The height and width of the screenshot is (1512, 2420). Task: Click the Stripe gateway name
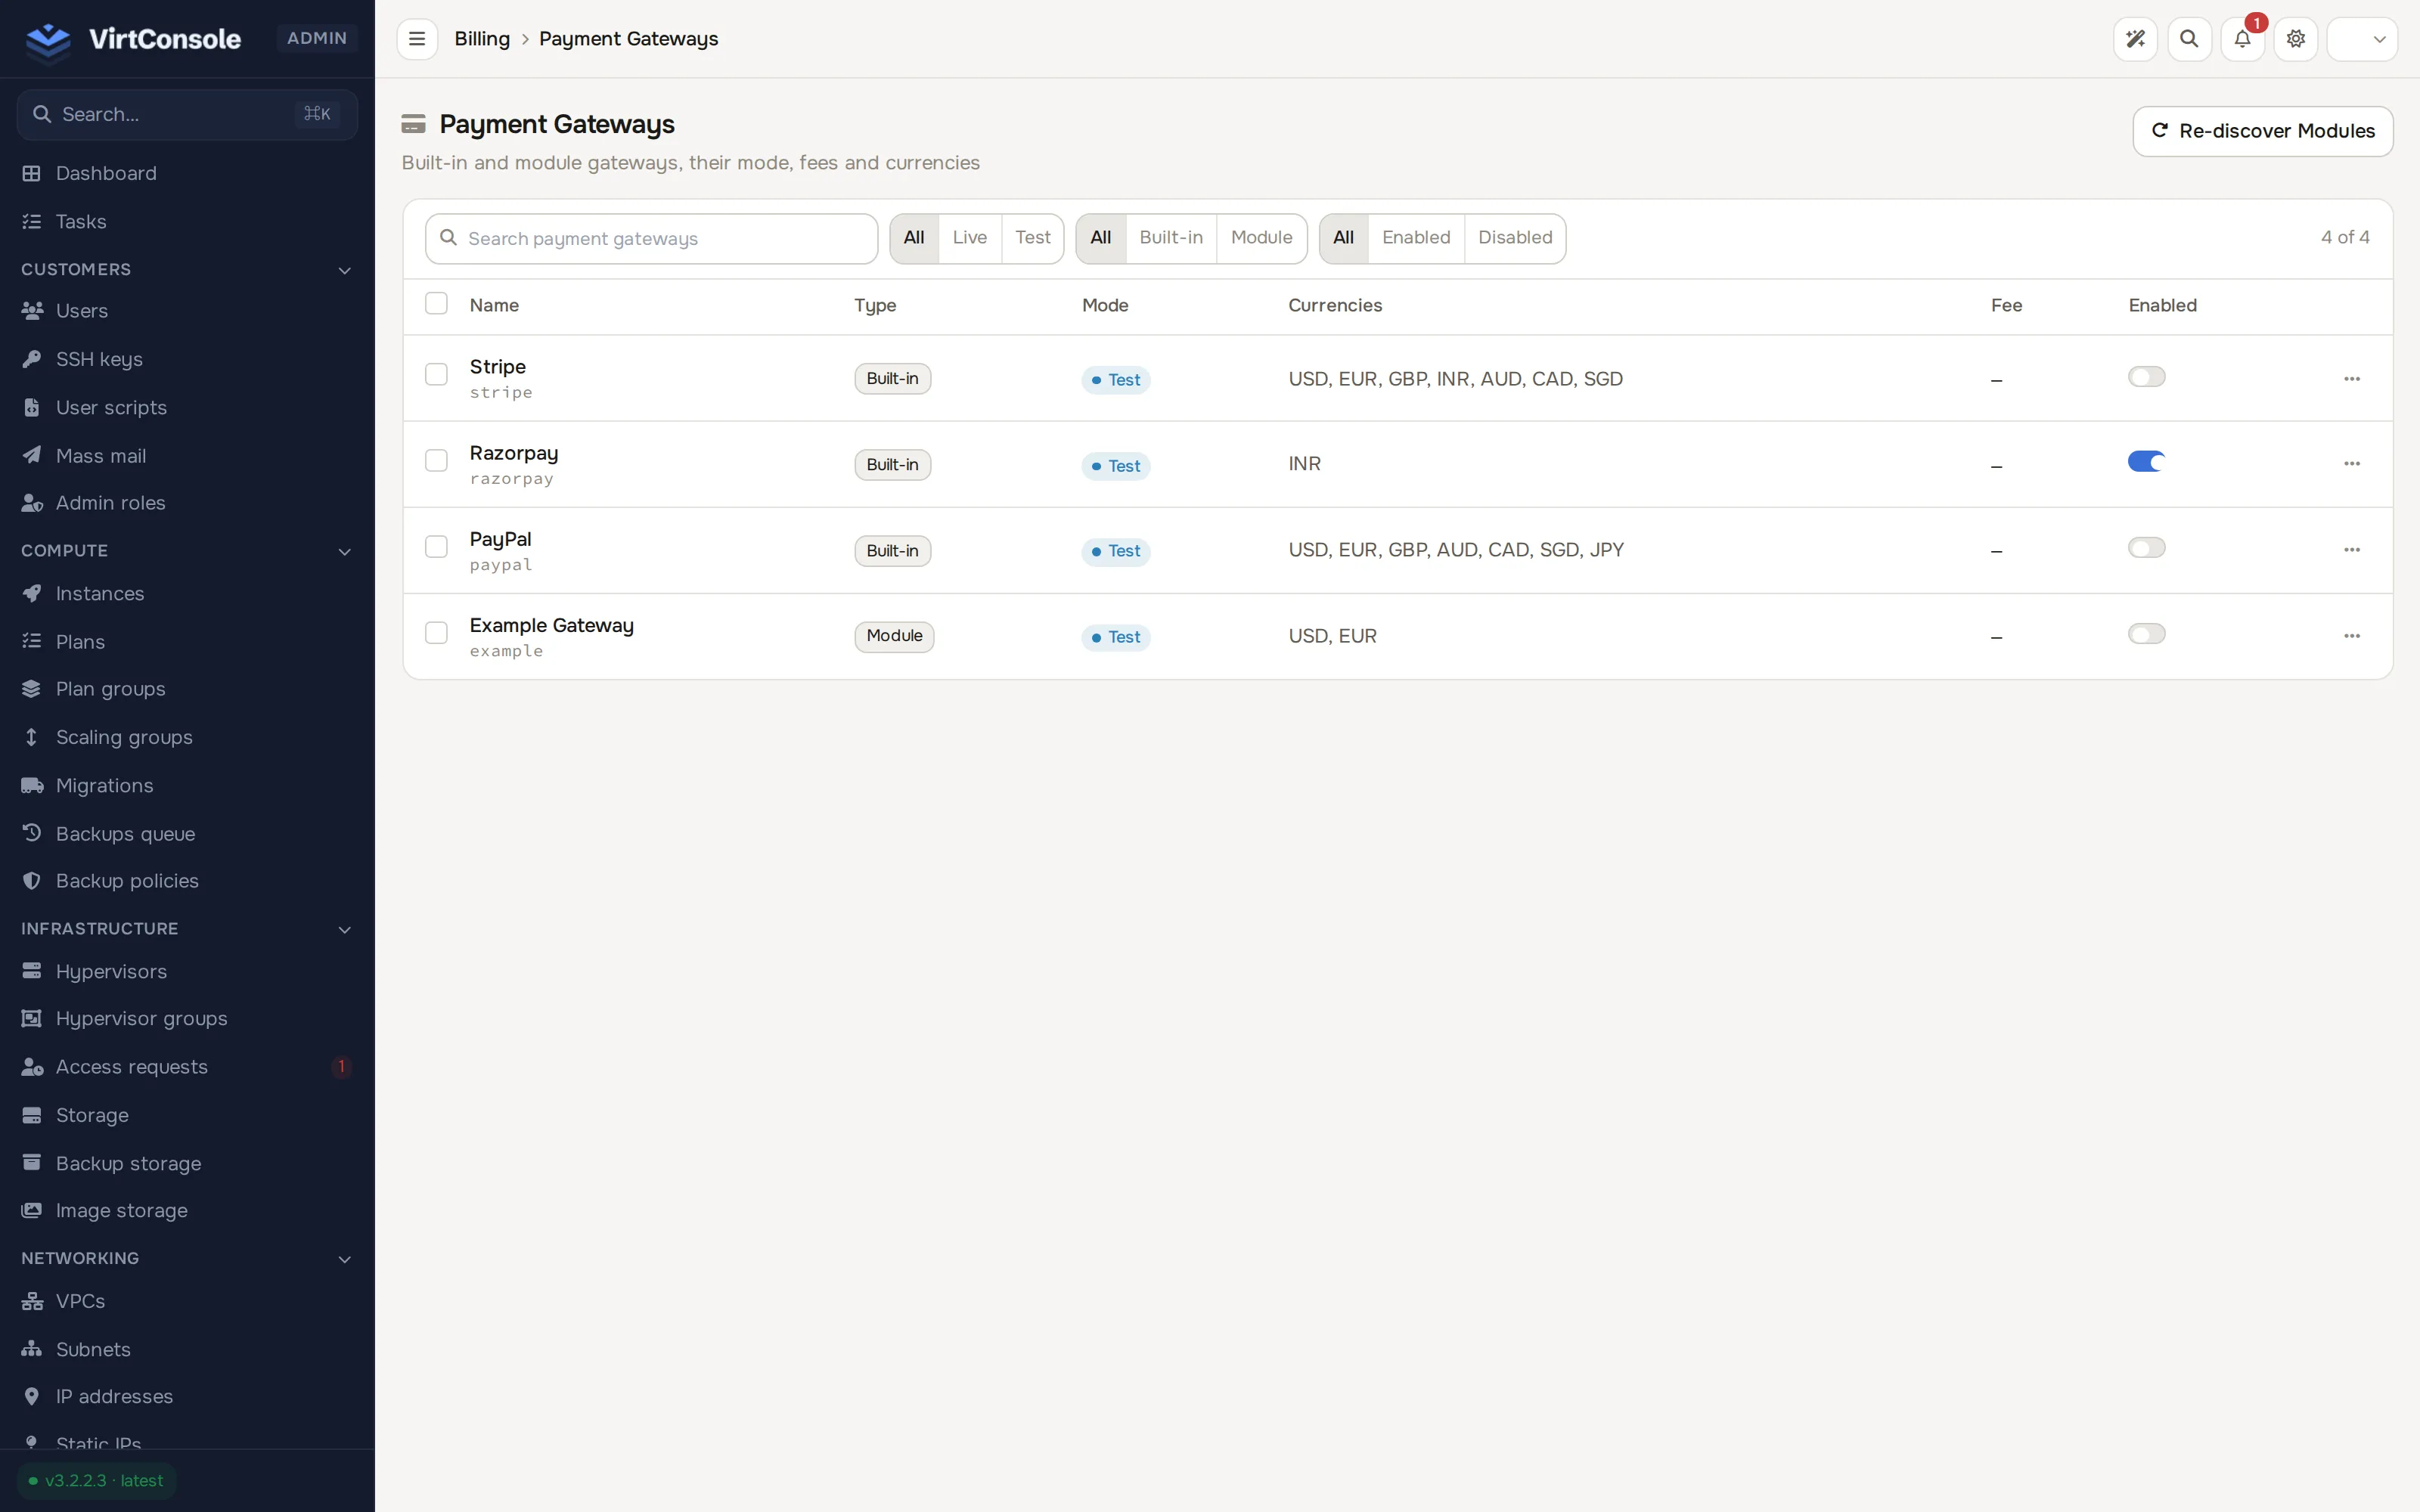(497, 367)
